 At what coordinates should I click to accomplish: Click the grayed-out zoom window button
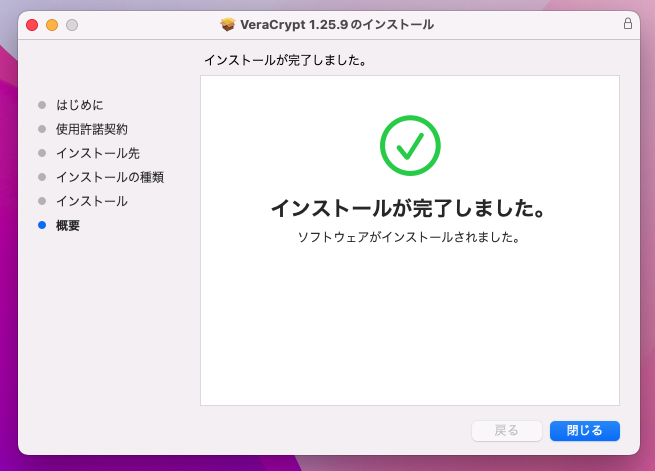[x=72, y=24]
